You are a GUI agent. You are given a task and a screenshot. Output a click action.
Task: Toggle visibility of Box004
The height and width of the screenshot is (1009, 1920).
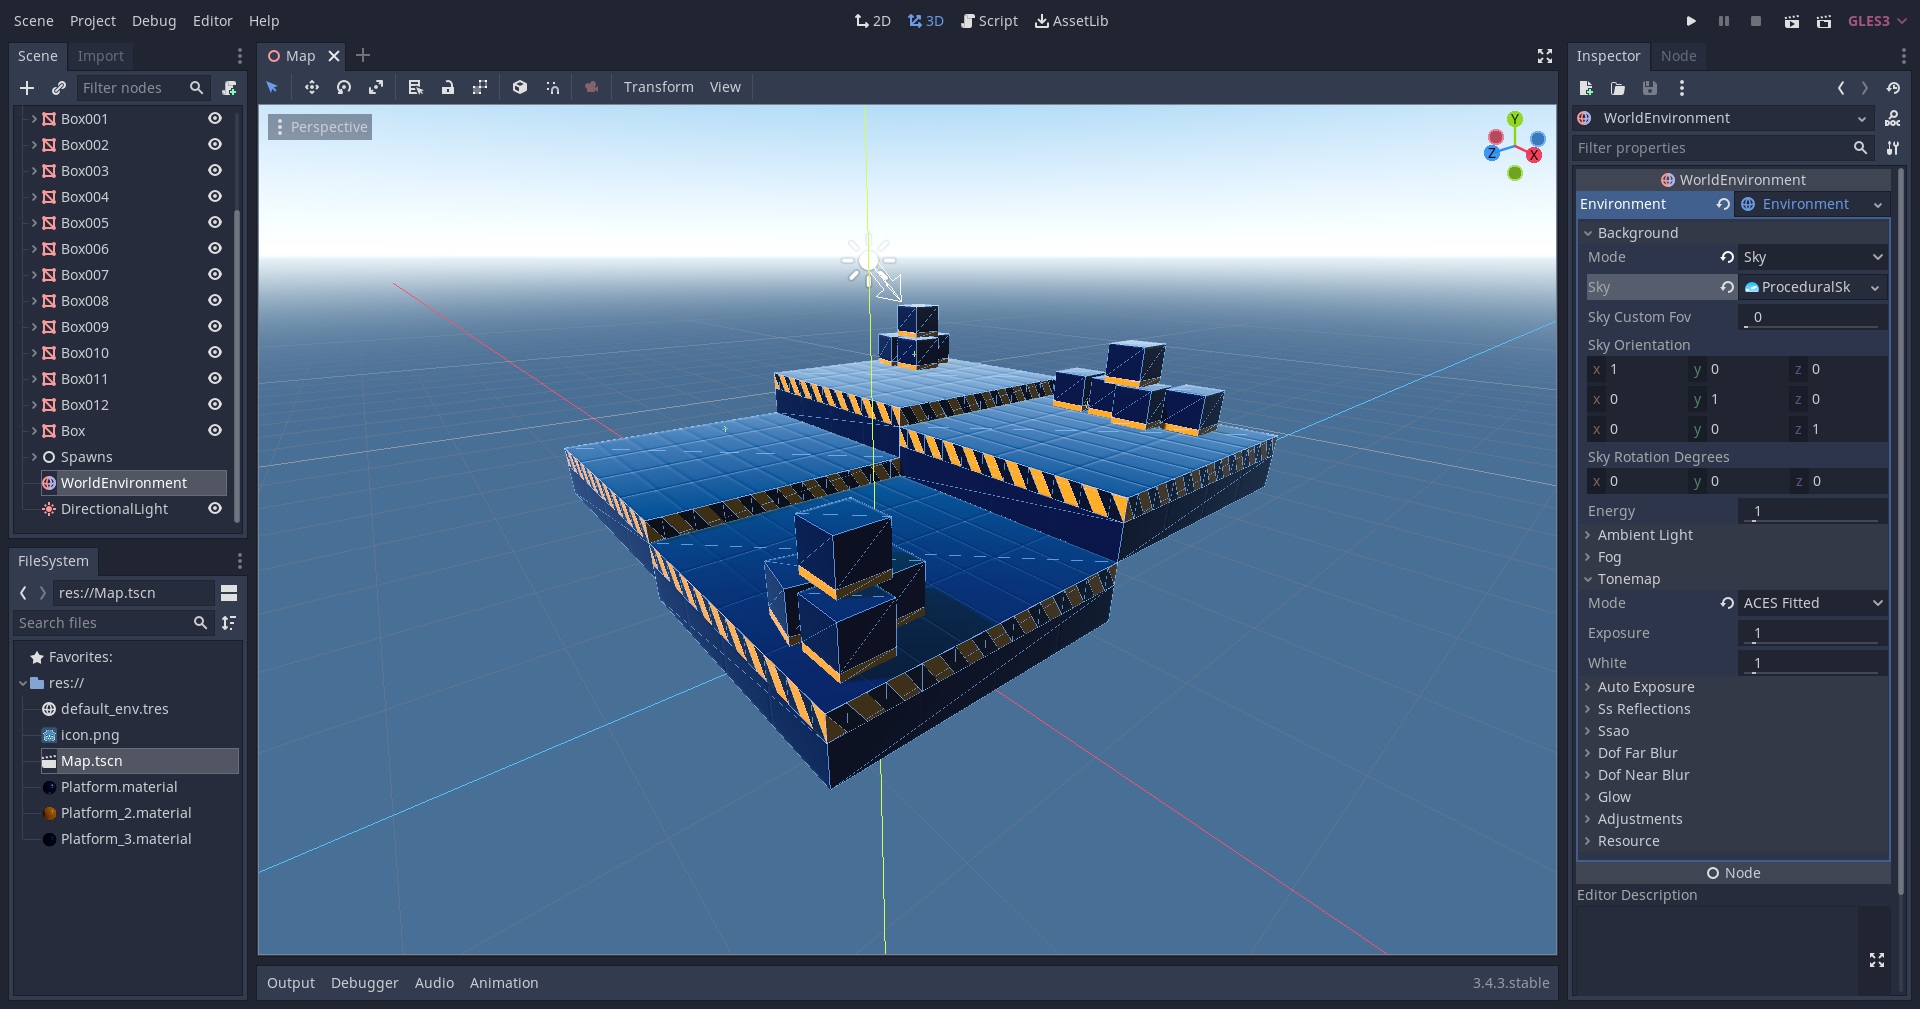pos(215,196)
